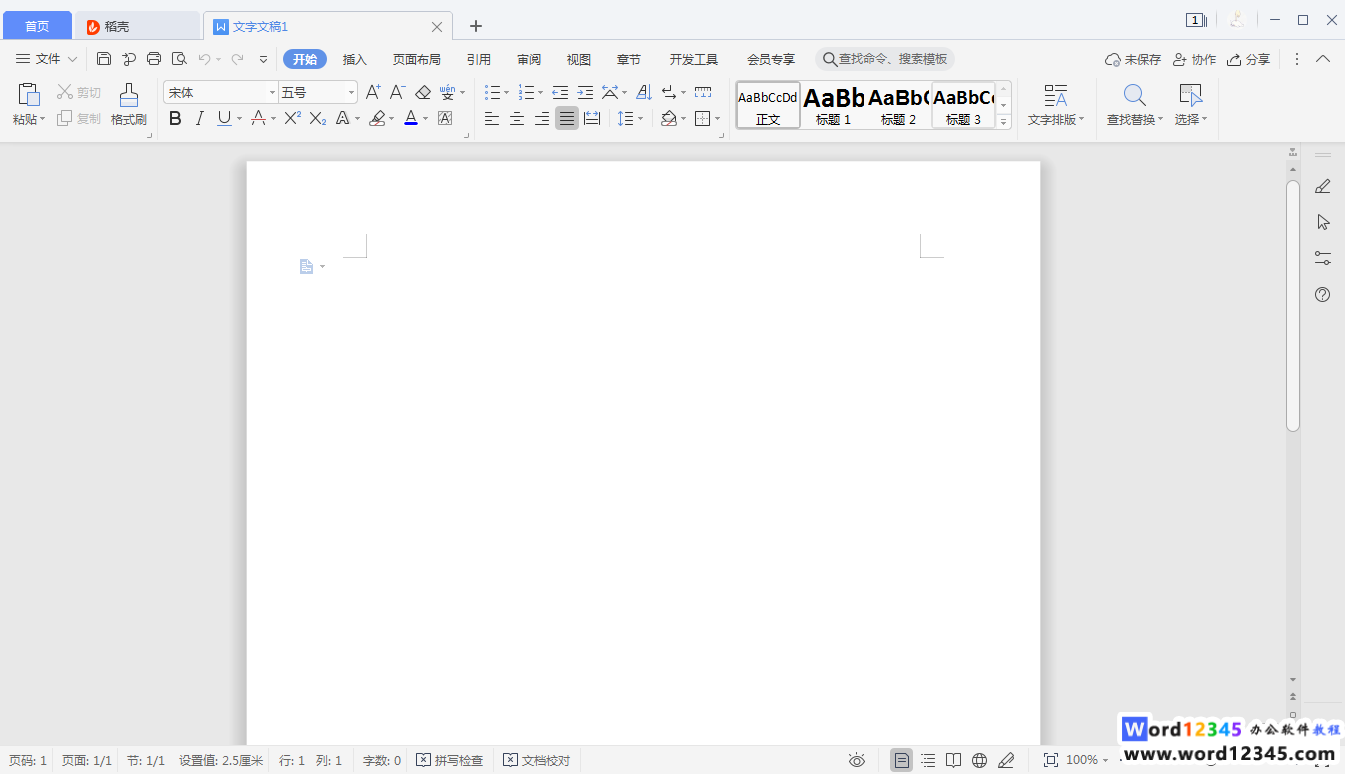The image size is (1345, 774).
Task: Click the Redo arrow icon
Action: tap(237, 59)
